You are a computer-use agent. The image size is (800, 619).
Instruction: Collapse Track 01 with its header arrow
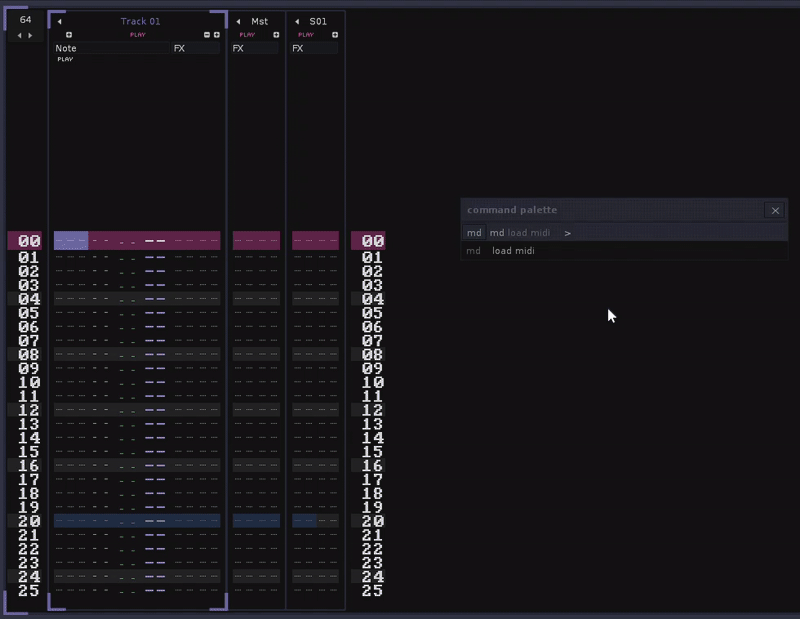click(60, 21)
